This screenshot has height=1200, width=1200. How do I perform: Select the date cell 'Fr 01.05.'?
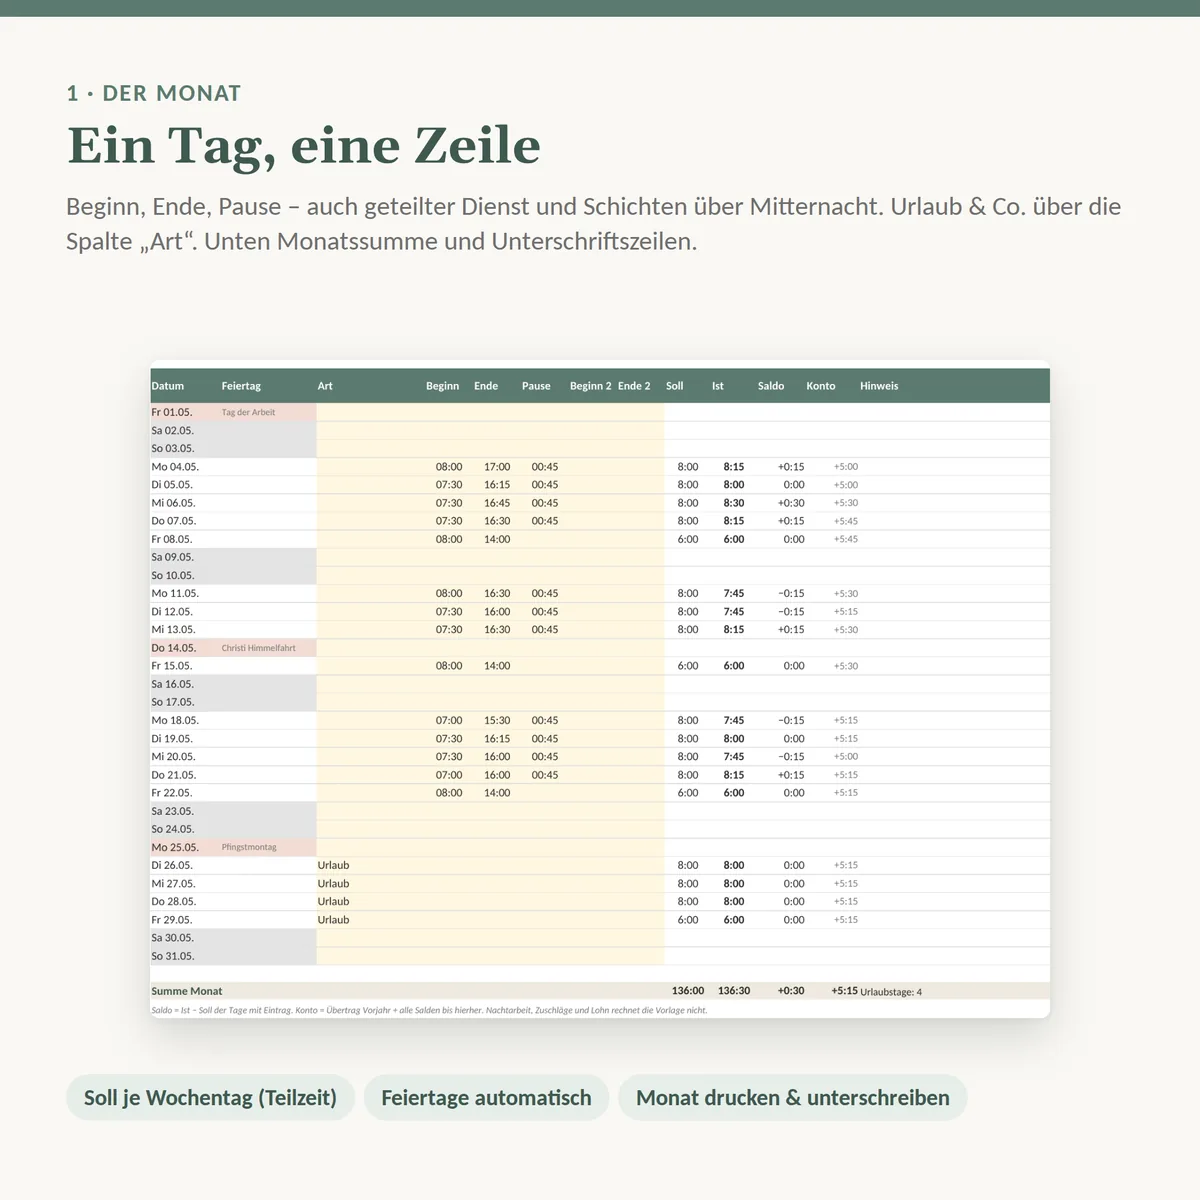[172, 412]
